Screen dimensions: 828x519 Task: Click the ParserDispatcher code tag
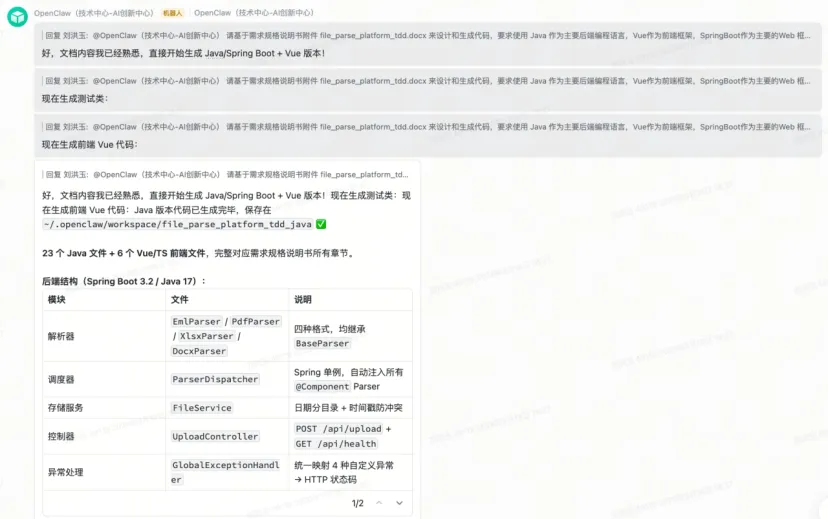[215, 379]
